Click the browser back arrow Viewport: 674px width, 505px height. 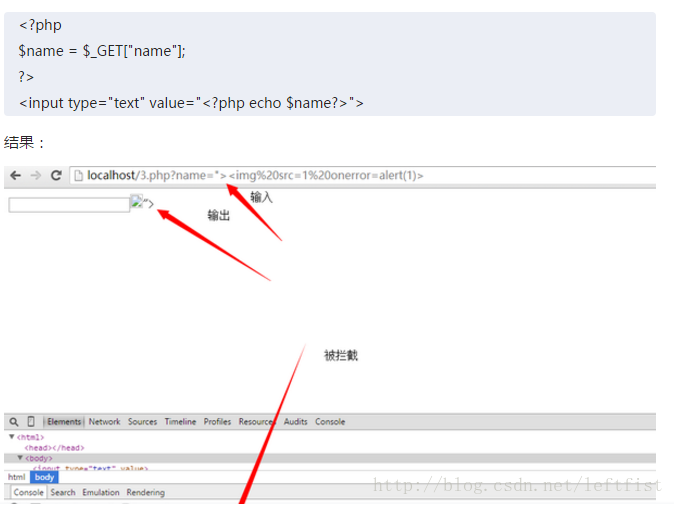[15, 176]
